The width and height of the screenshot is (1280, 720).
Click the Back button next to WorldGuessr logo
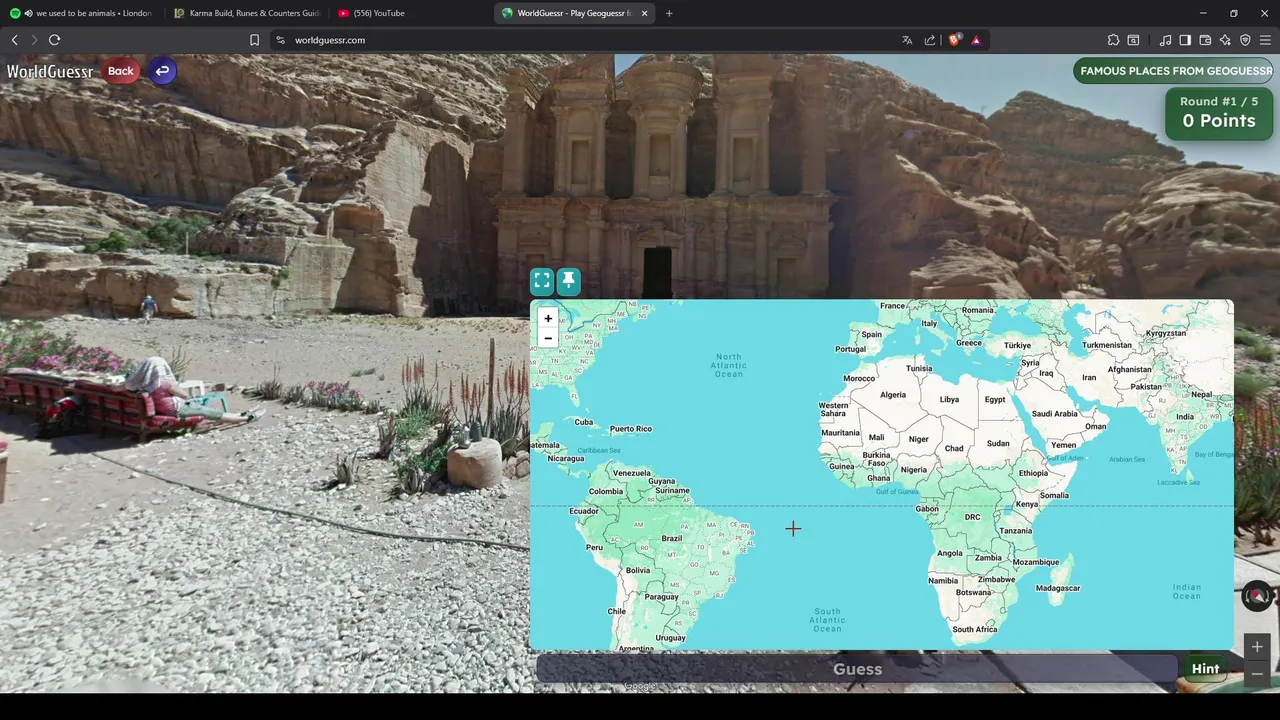(x=120, y=71)
